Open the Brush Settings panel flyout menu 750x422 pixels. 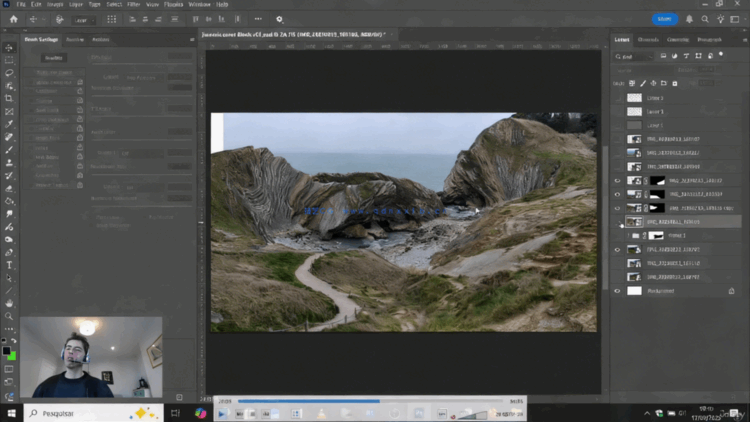click(190, 40)
